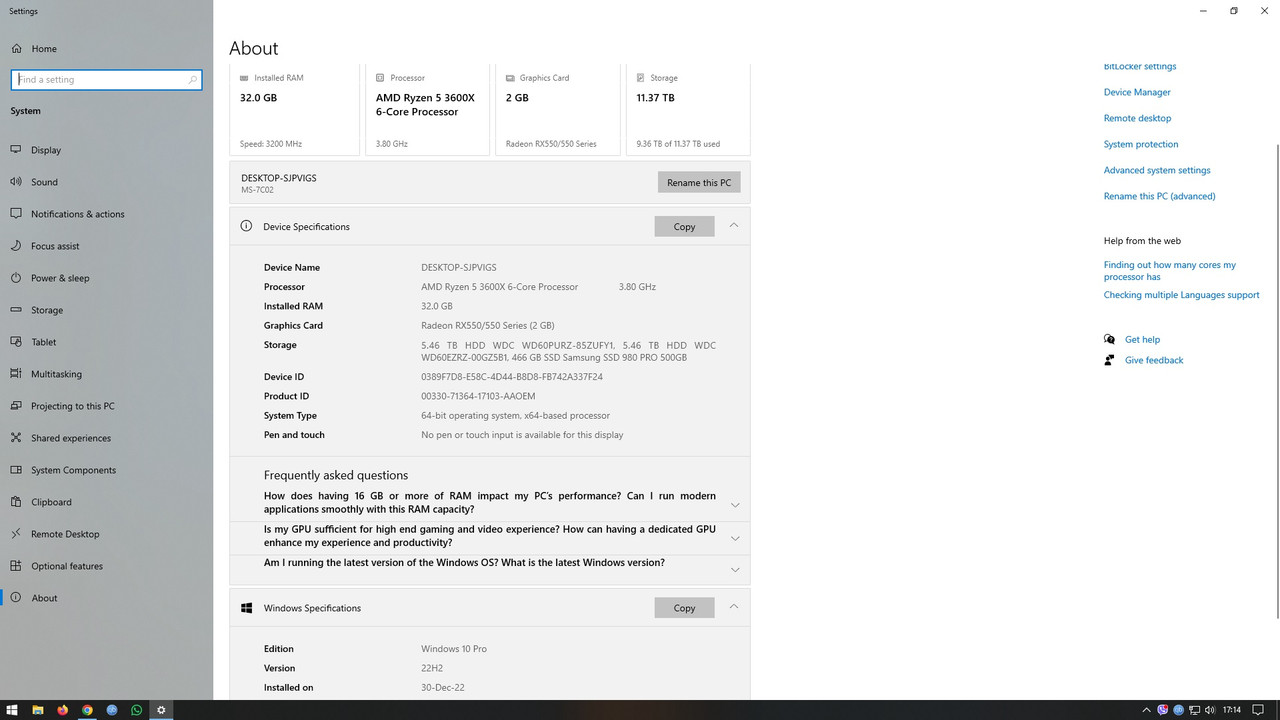Show hidden system tray icons
The height and width of the screenshot is (720, 1280).
[1148, 710]
